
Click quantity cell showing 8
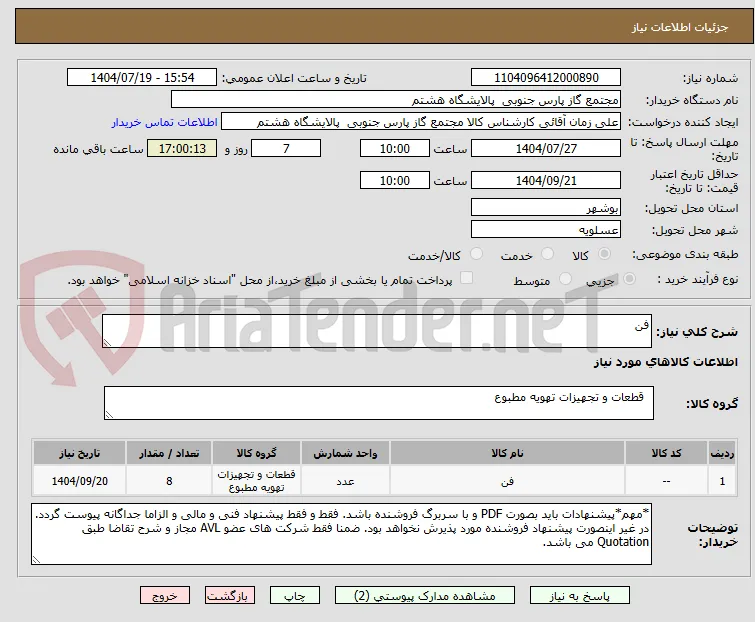[x=169, y=481]
